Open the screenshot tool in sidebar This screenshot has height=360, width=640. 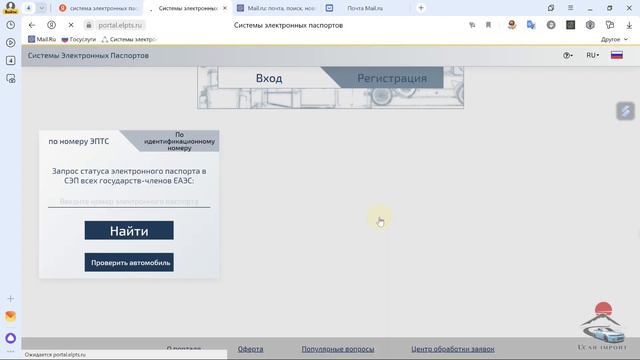pyautogui.click(x=11, y=78)
